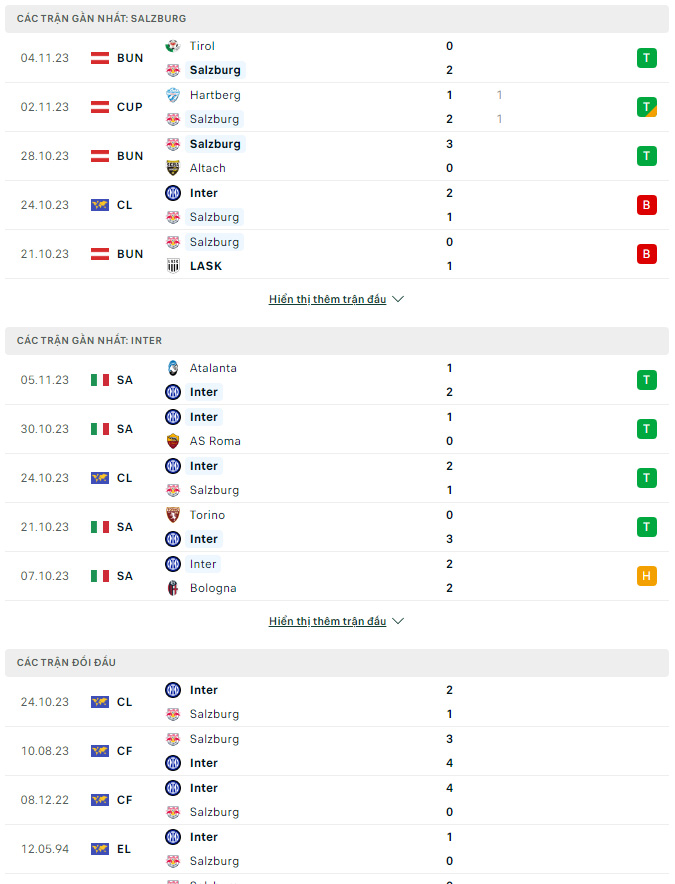The width and height of the screenshot is (675, 884).
Task: Click the Austrian flag on the 02.11.23 CUP match
Action: tap(100, 107)
